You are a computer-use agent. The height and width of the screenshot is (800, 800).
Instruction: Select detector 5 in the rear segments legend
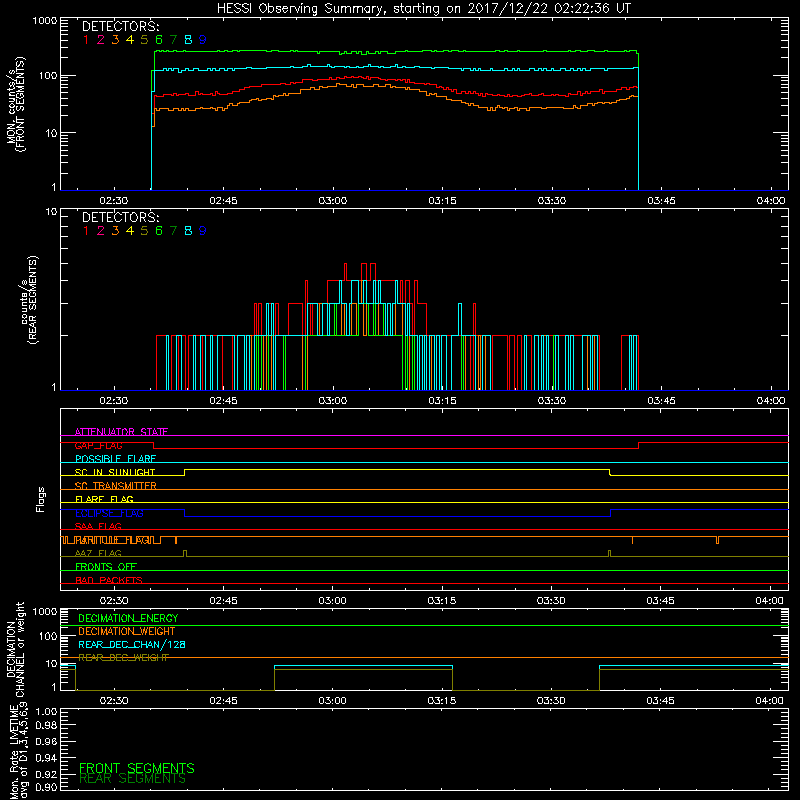(144, 231)
